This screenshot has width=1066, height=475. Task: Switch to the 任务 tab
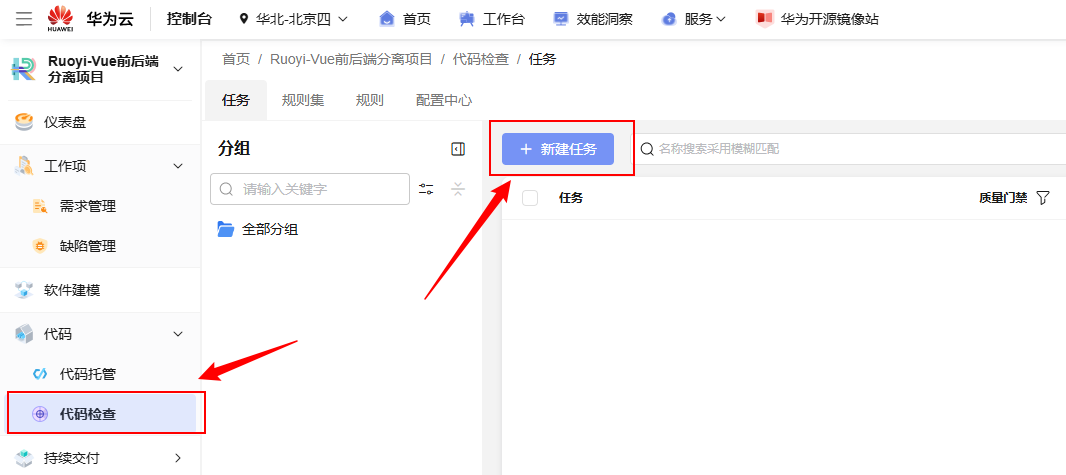(x=236, y=101)
